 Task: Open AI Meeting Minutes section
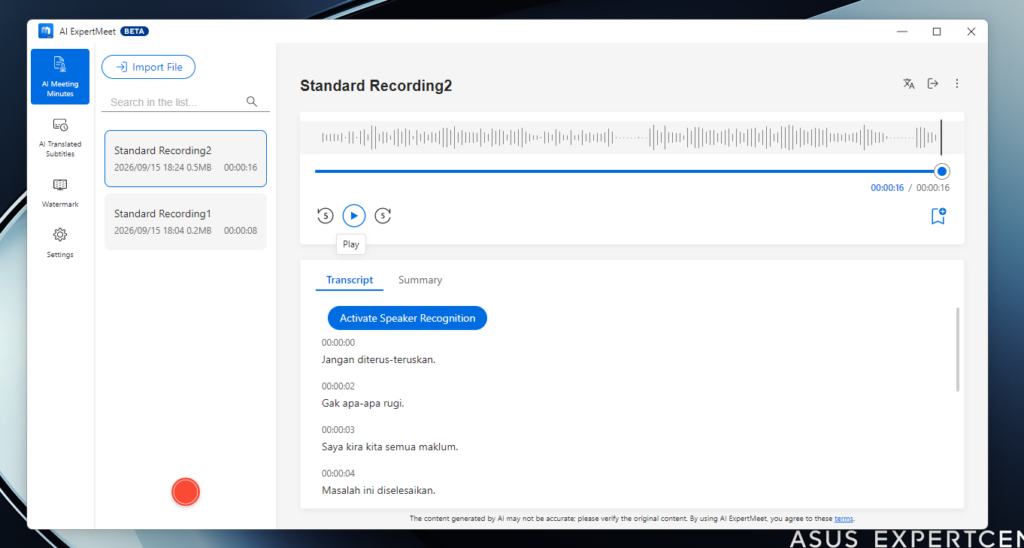pos(60,76)
